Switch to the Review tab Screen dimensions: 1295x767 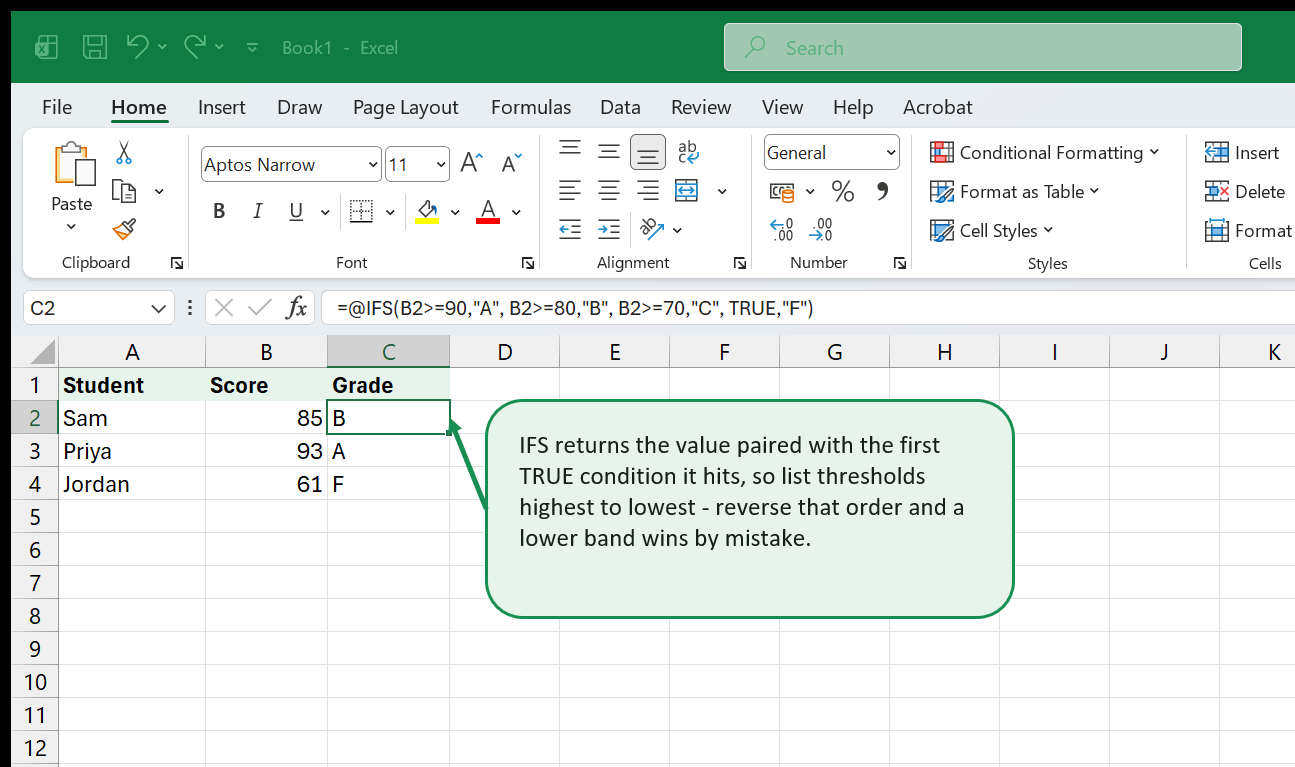tap(701, 107)
